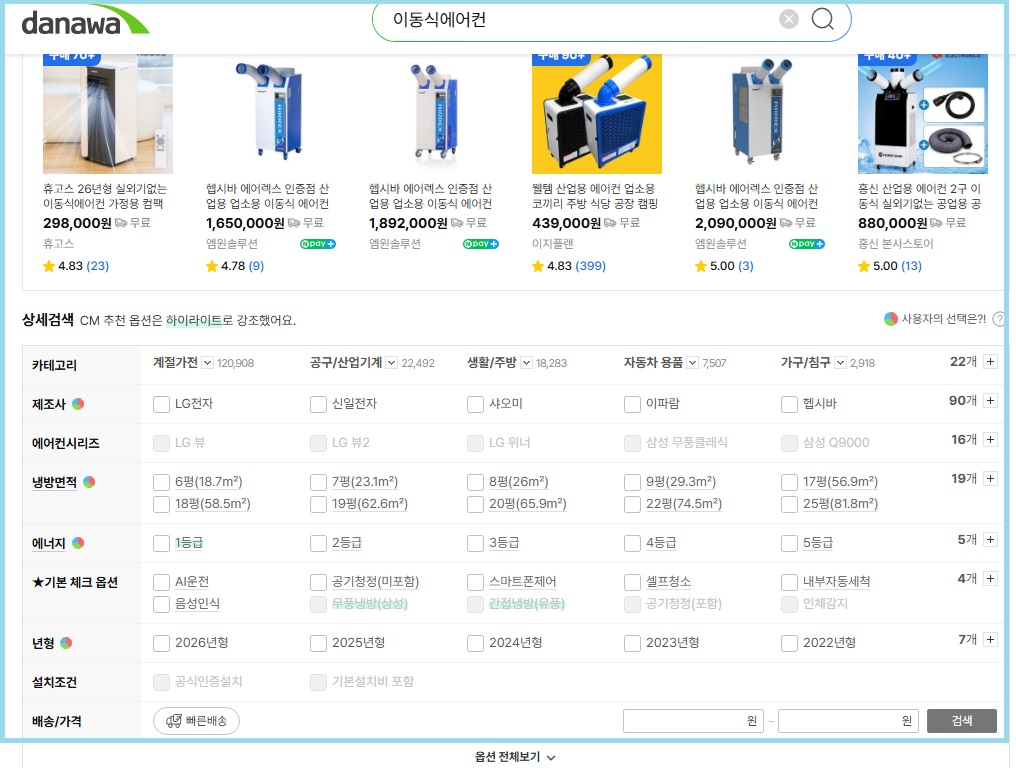The width and height of the screenshot is (1016, 768).
Task: Expand 냉방면적 row with plus icon
Action: [990, 478]
